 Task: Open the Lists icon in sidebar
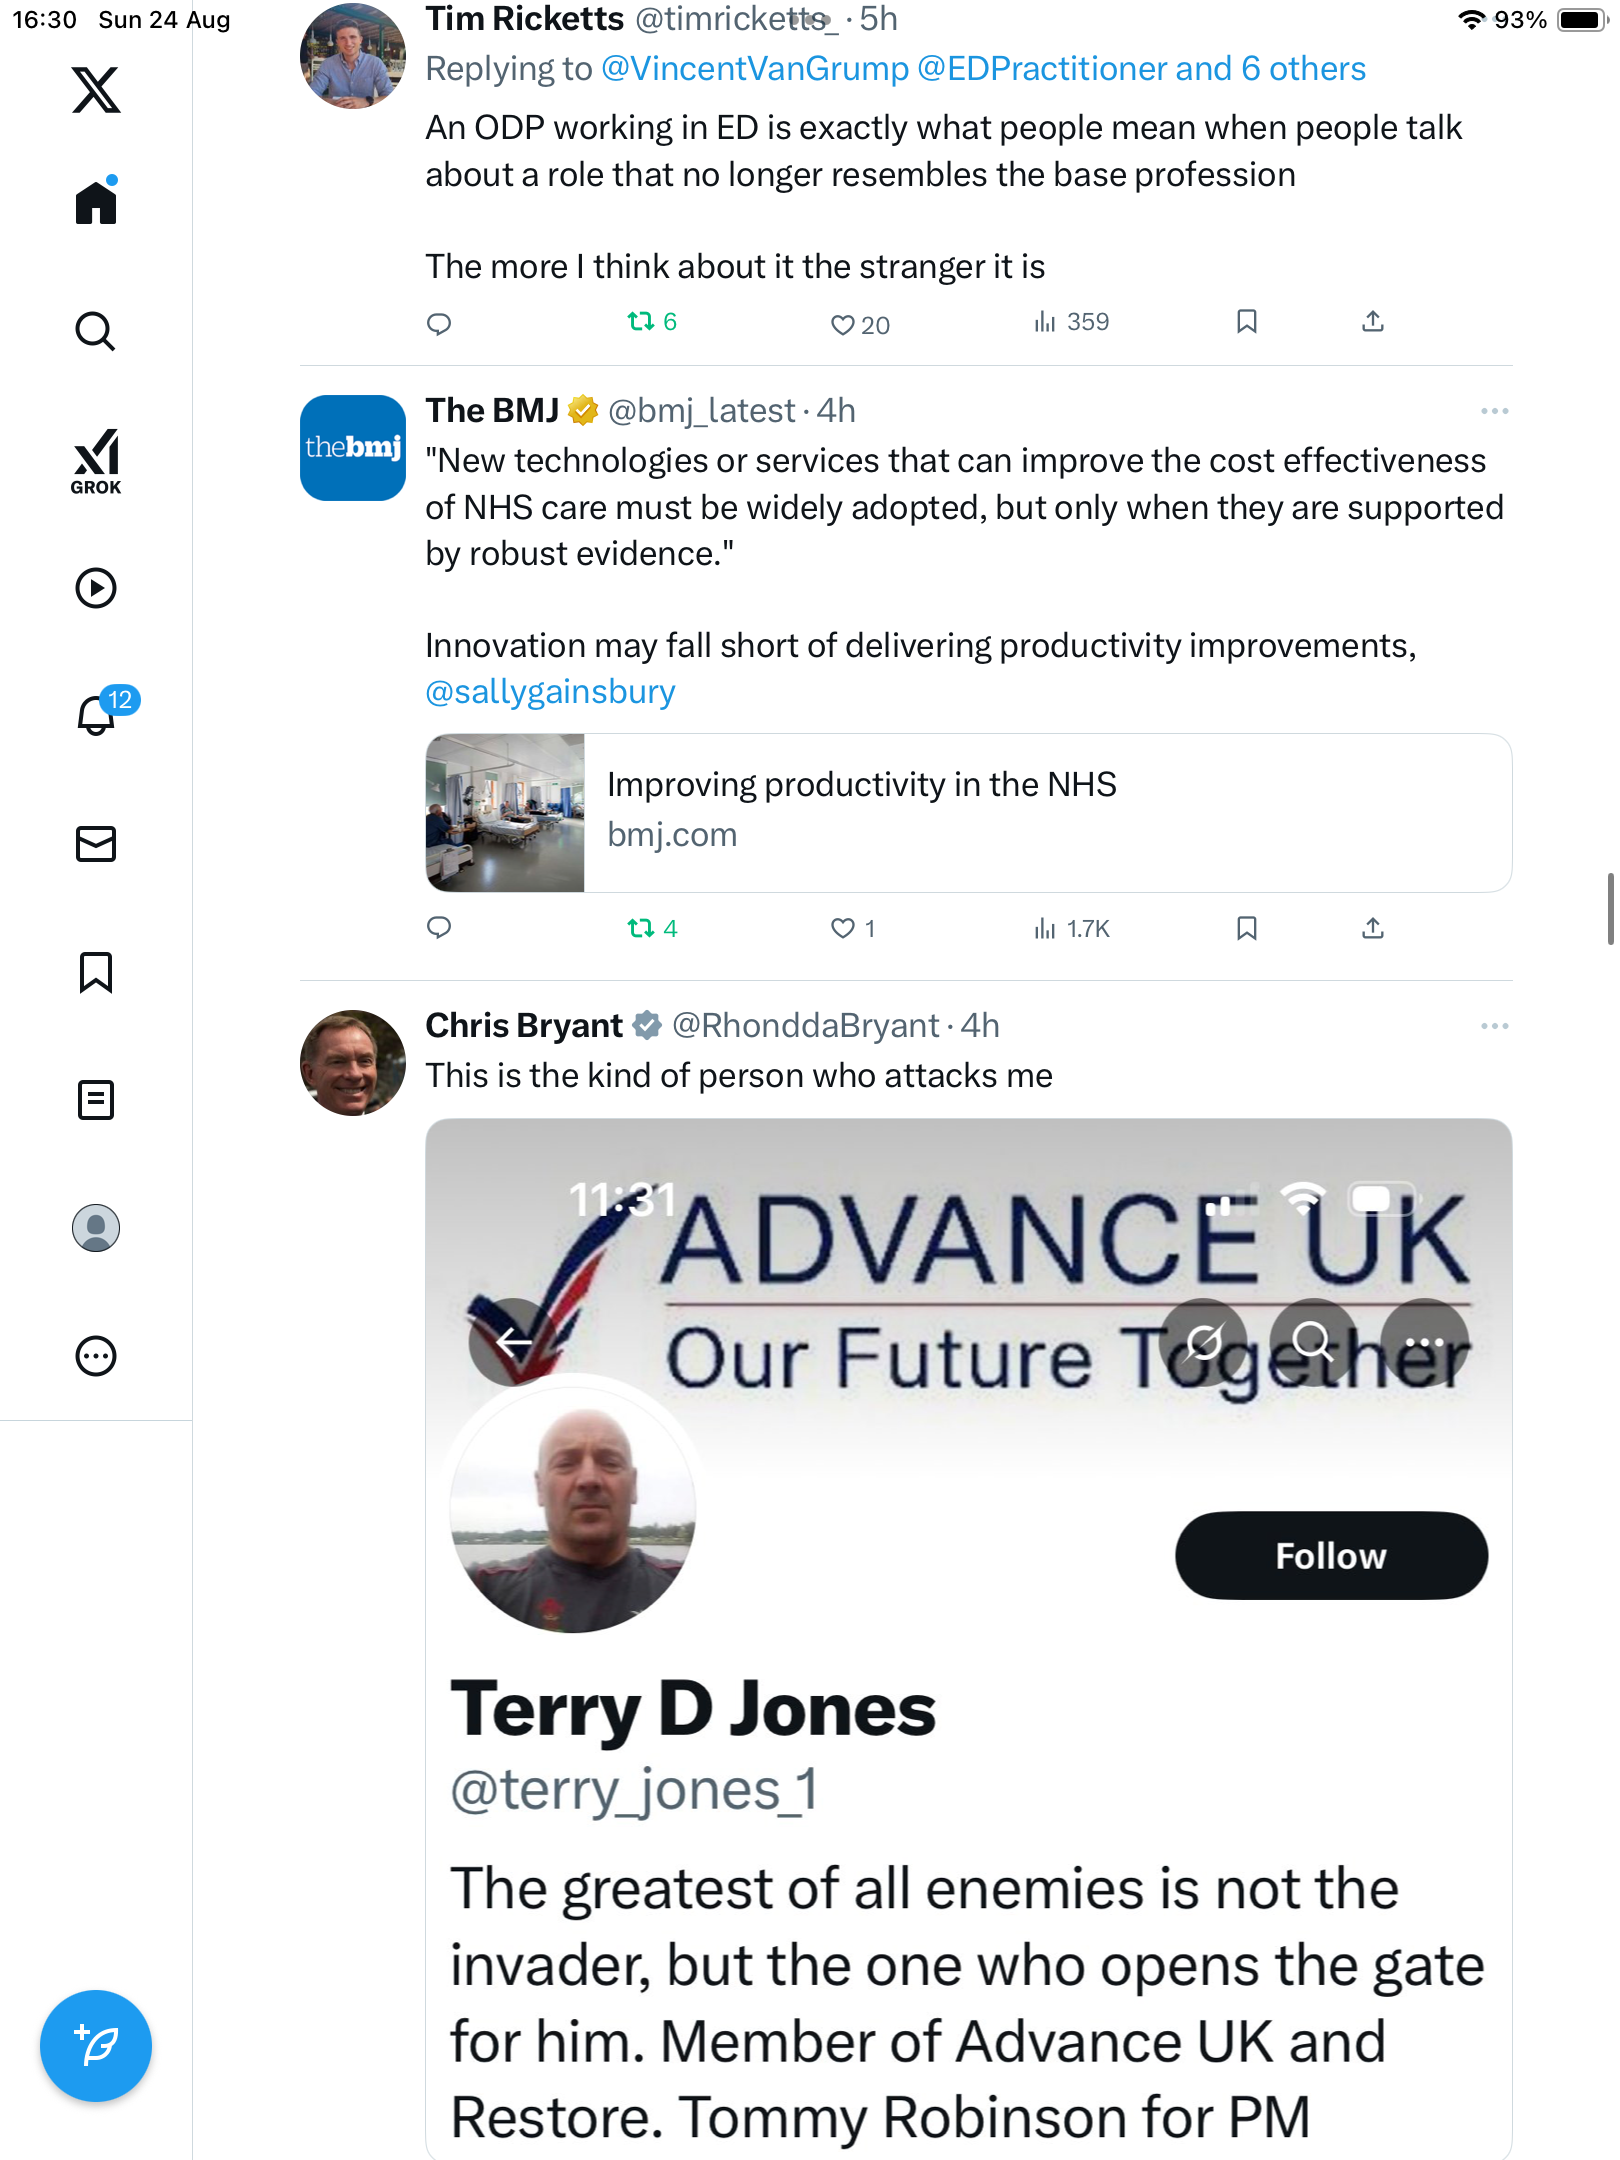click(96, 1100)
